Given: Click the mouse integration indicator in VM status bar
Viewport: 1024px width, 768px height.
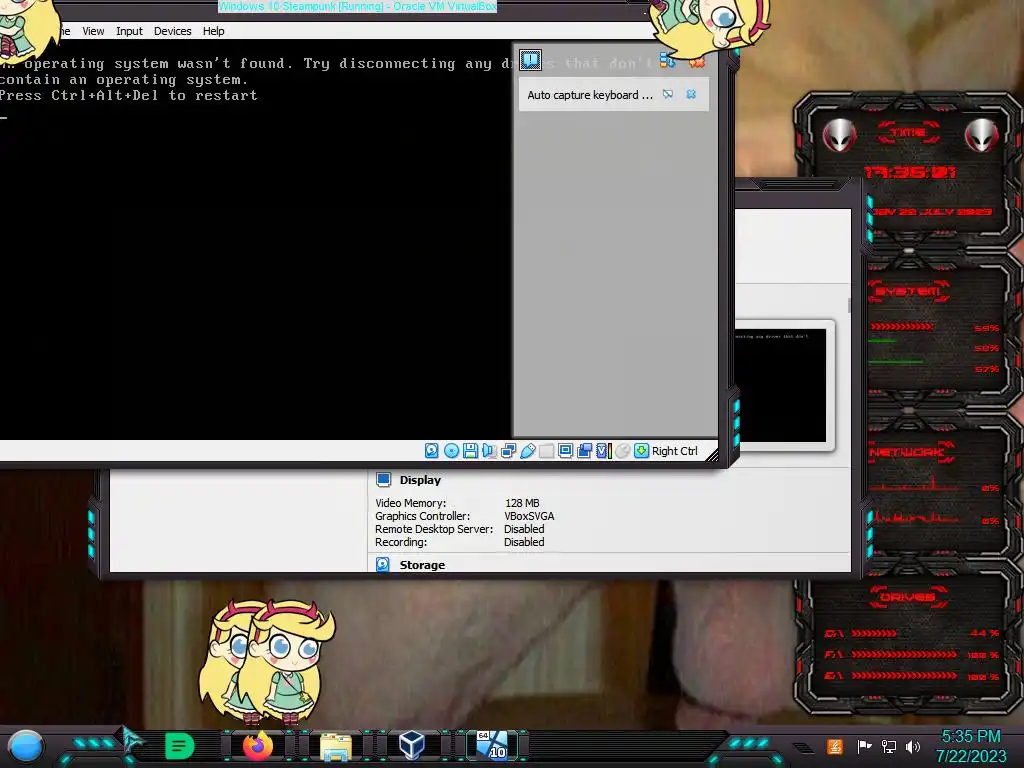Looking at the screenshot, I should 623,451.
